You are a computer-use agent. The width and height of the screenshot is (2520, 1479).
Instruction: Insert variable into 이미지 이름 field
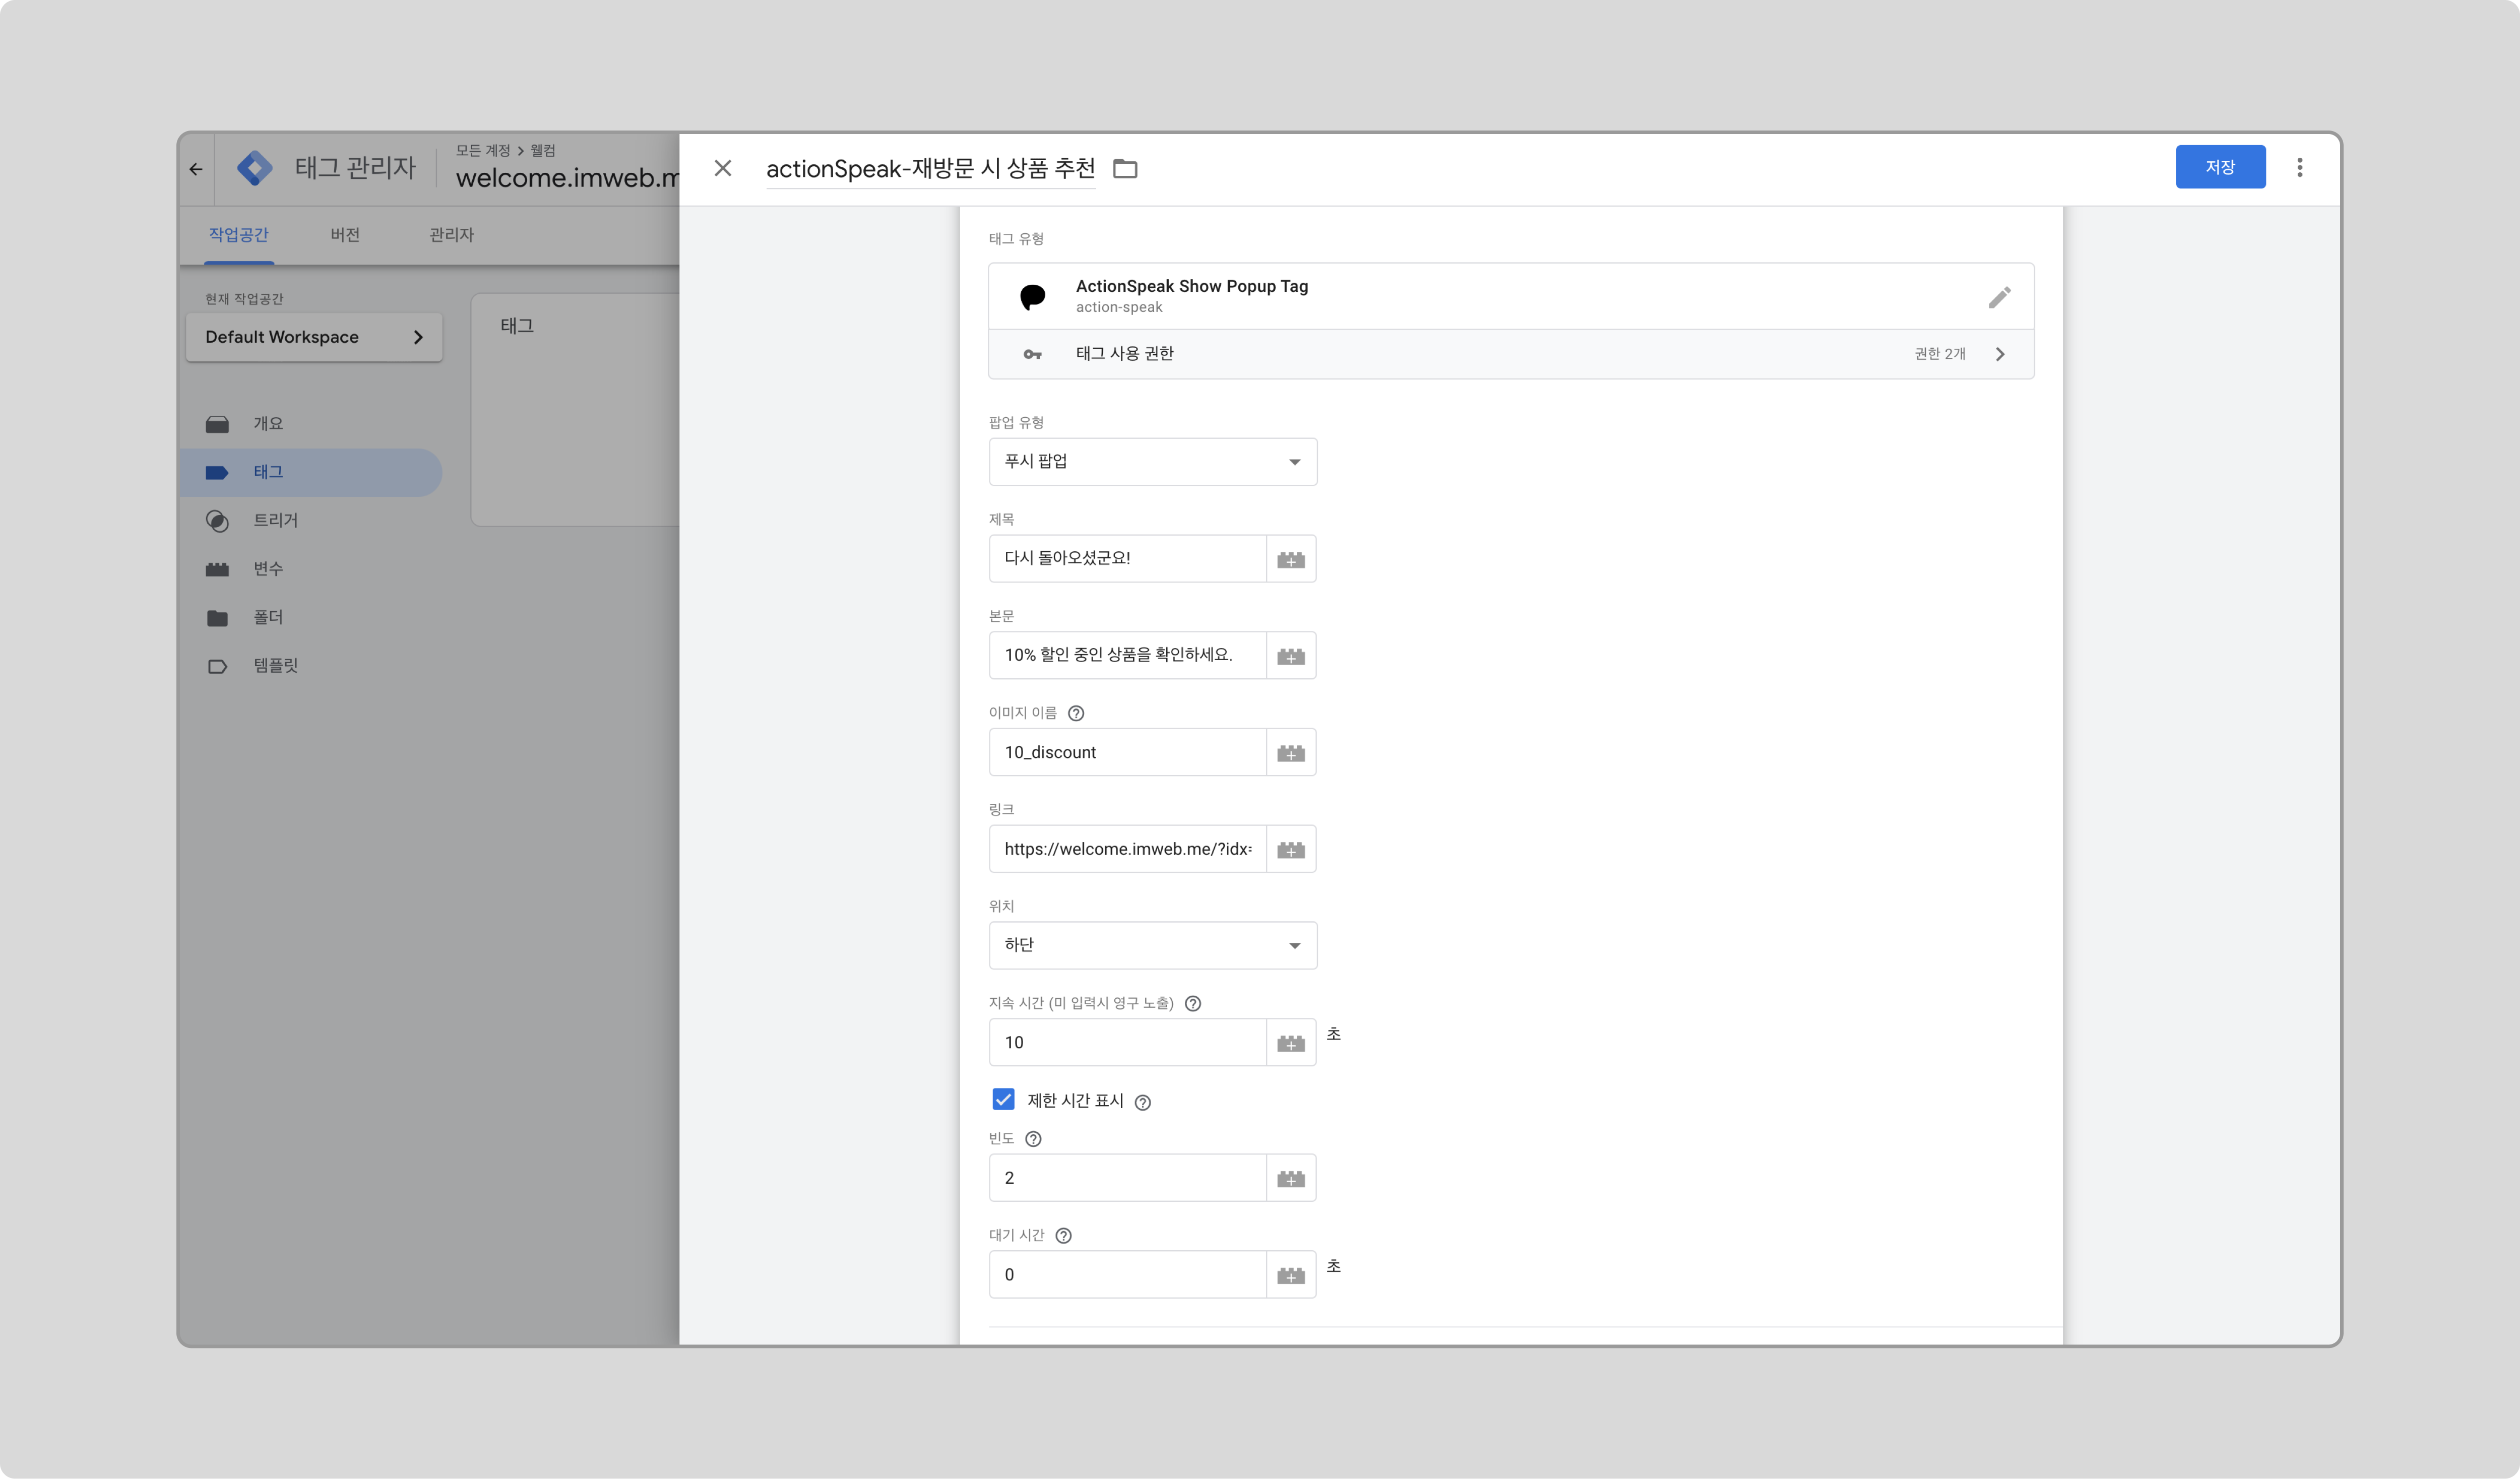[x=1291, y=753]
